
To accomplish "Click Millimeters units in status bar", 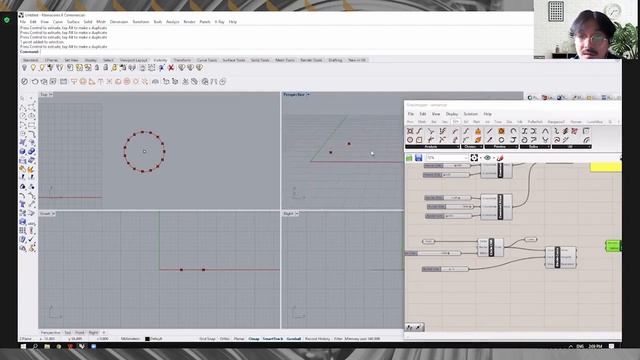I will click(131, 339).
